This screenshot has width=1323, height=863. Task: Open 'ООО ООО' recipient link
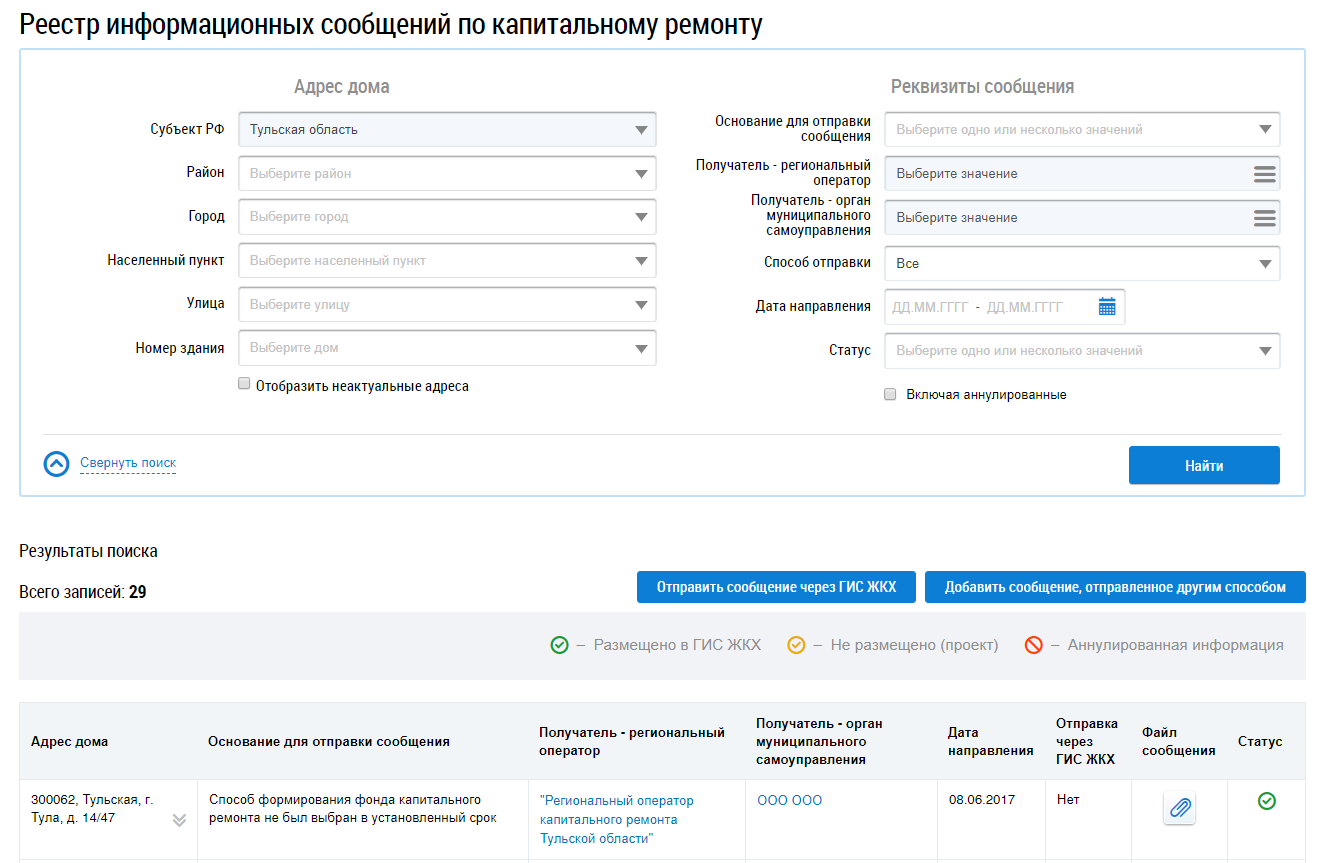789,801
